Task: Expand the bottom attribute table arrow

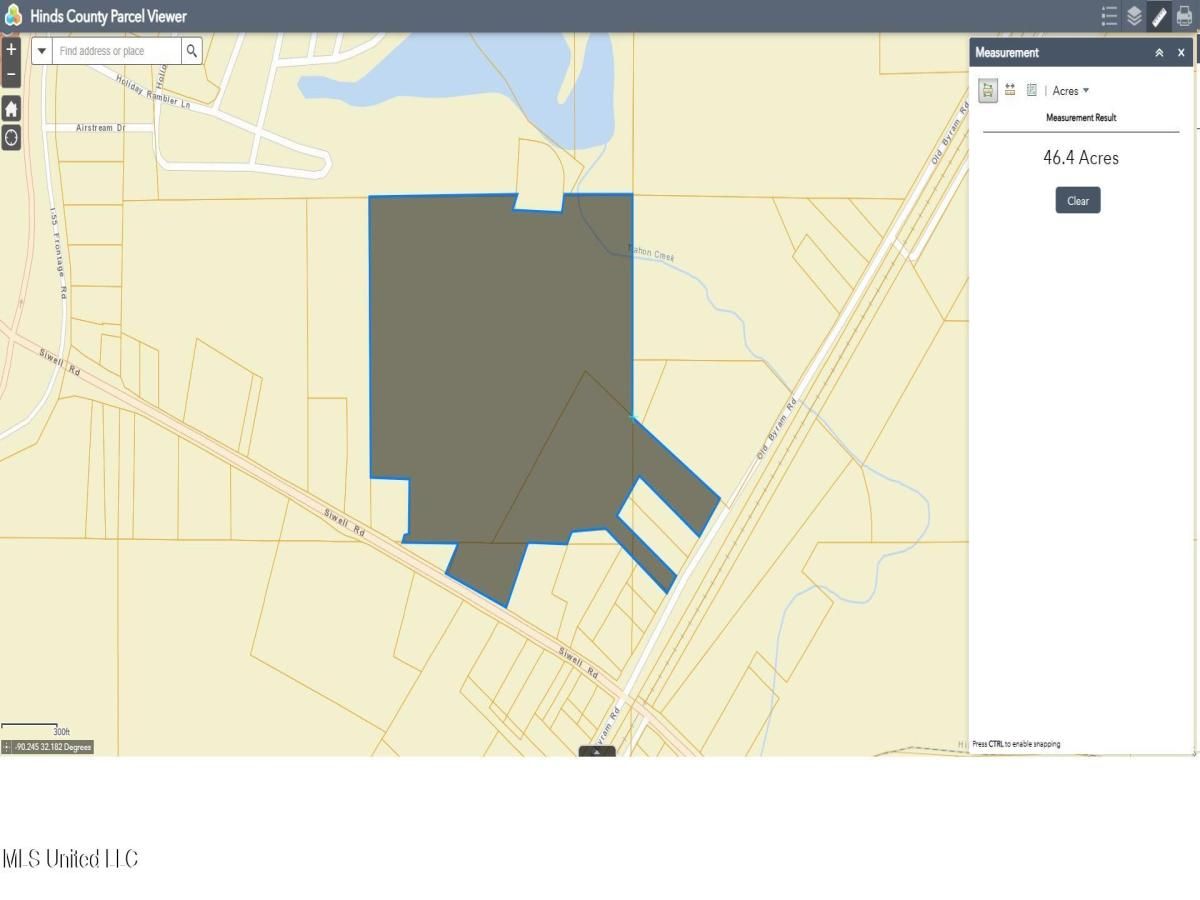Action: [597, 751]
